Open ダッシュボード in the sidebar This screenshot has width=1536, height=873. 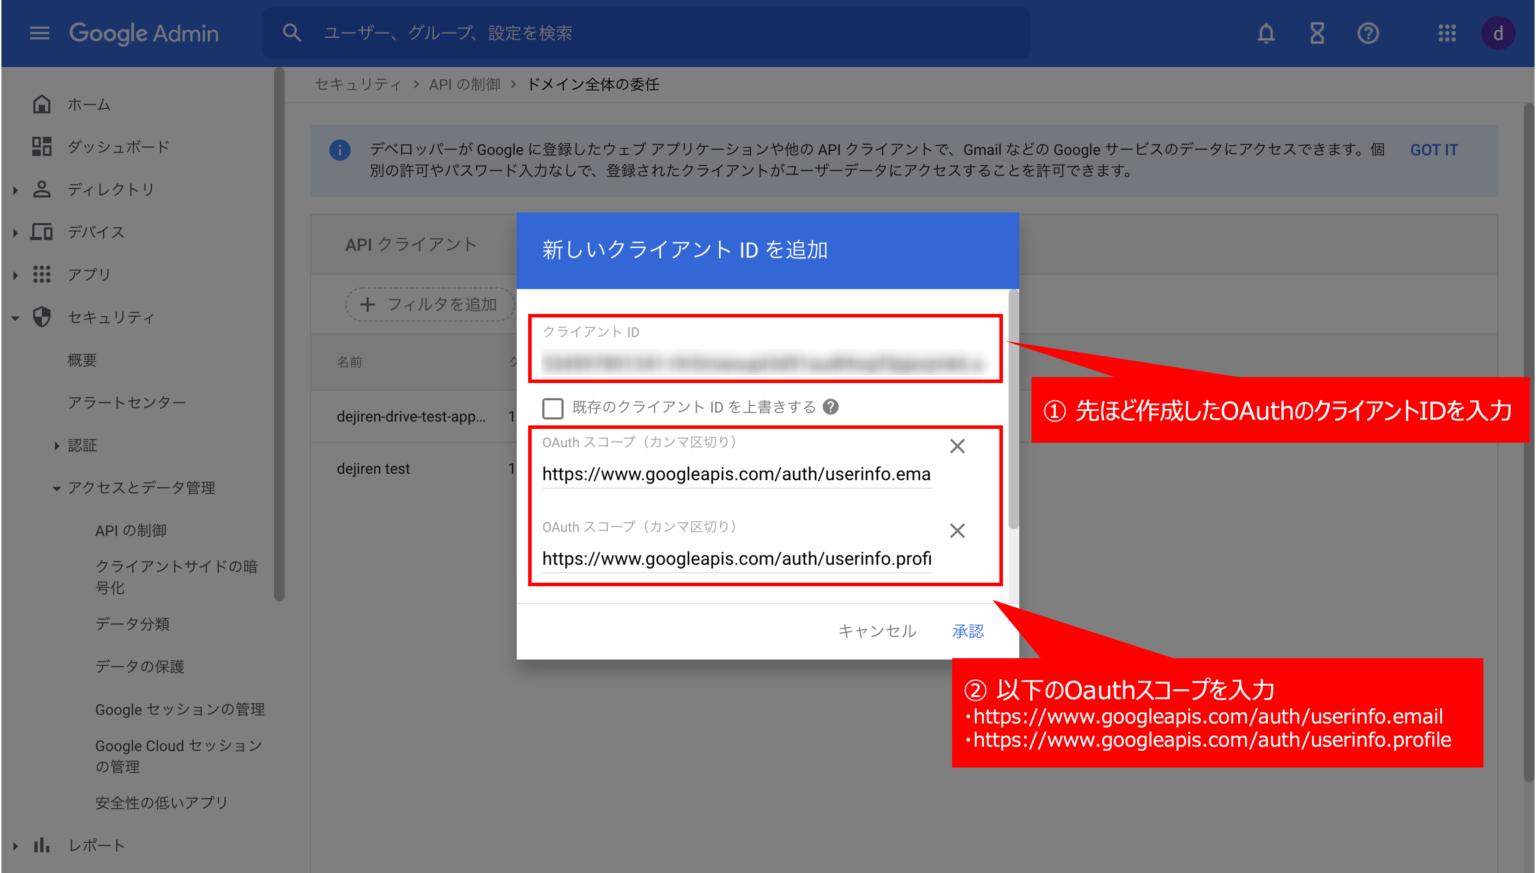click(118, 147)
